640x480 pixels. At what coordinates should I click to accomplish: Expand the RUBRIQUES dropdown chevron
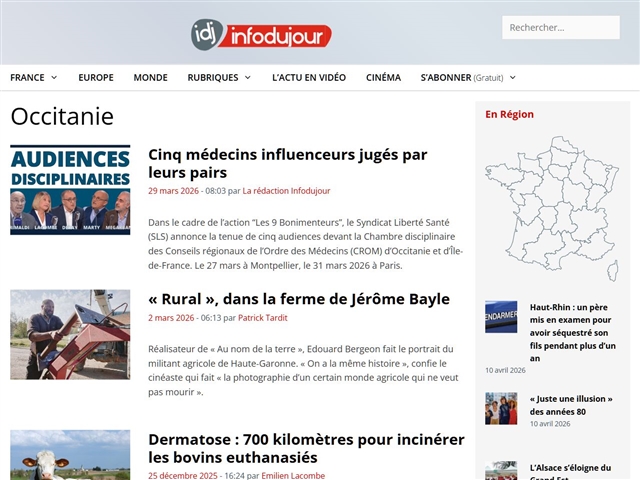(x=248, y=78)
